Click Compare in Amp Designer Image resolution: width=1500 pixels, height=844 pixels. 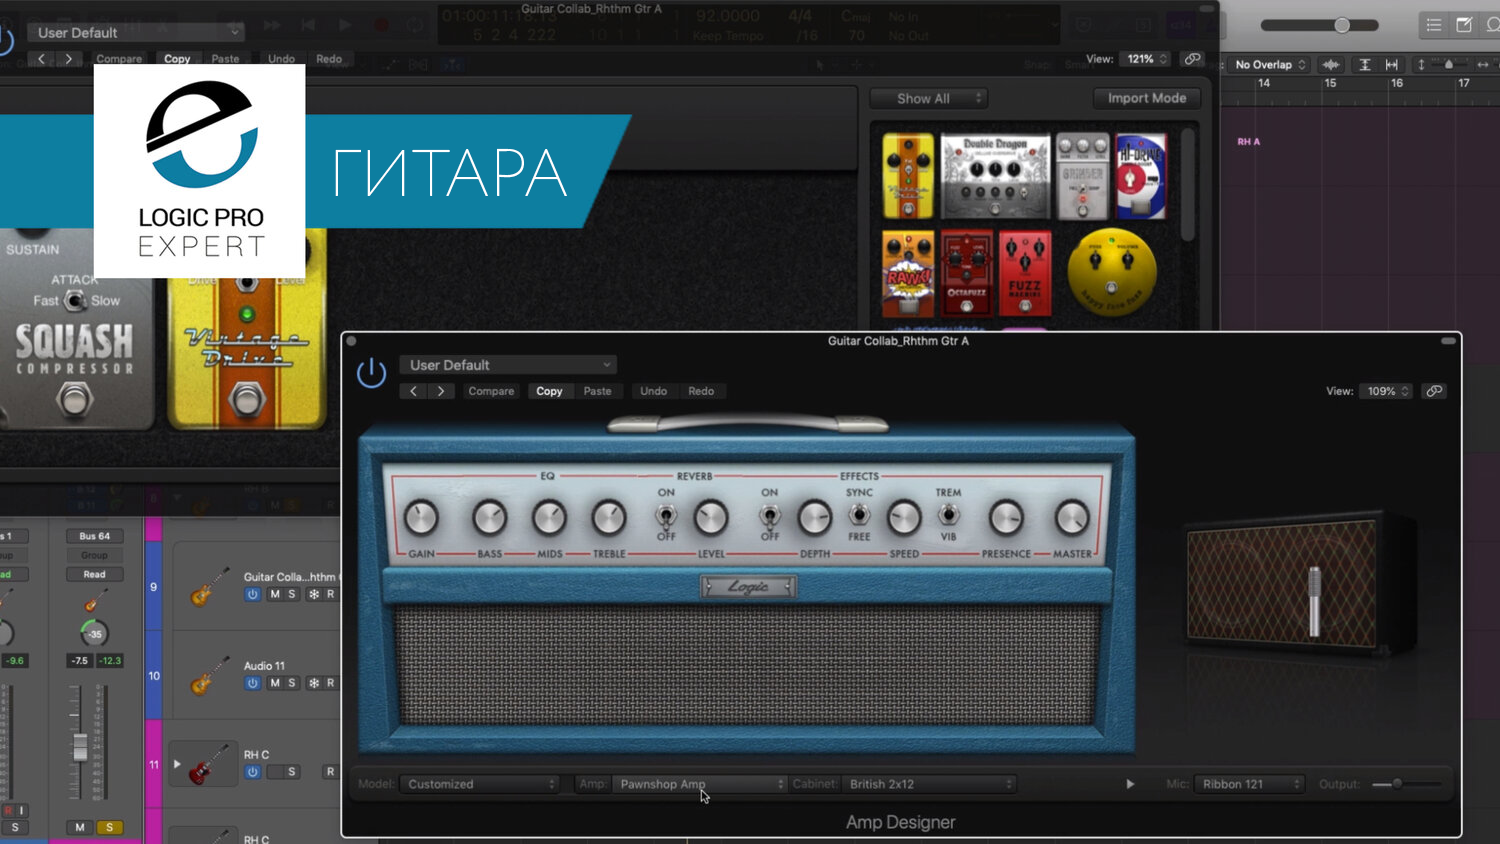click(x=491, y=391)
